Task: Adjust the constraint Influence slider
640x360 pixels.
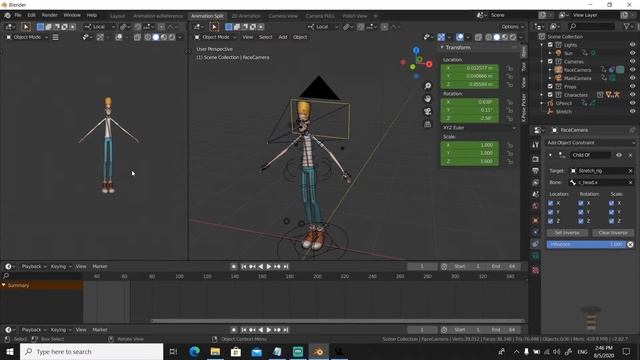Action: tap(586, 244)
